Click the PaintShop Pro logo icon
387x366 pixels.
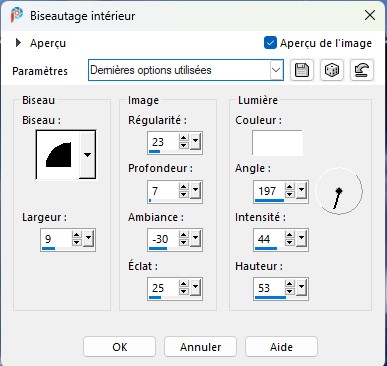[x=16, y=15]
